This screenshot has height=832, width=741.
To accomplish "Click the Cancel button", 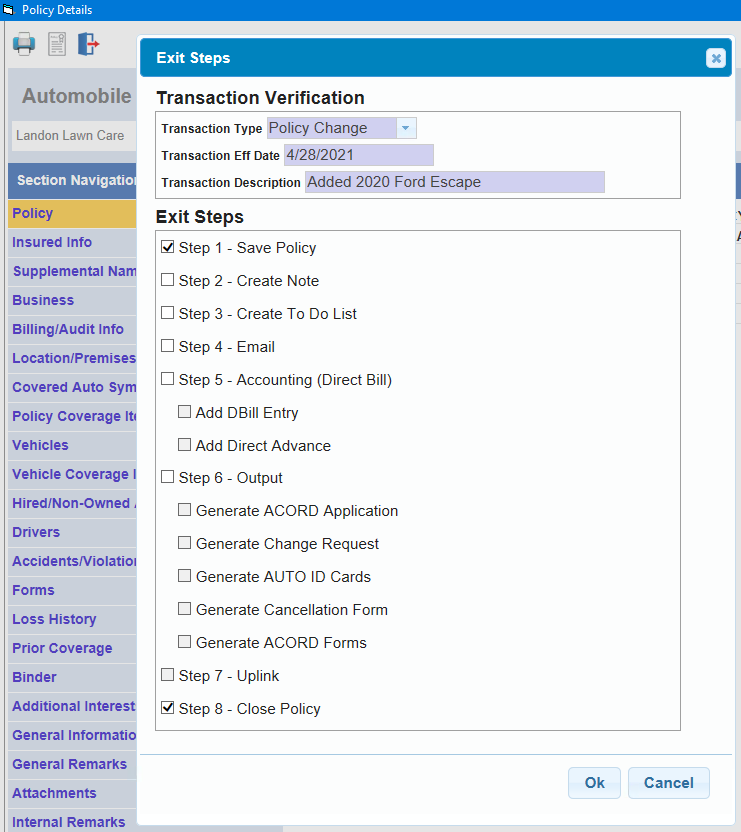I will (x=669, y=783).
